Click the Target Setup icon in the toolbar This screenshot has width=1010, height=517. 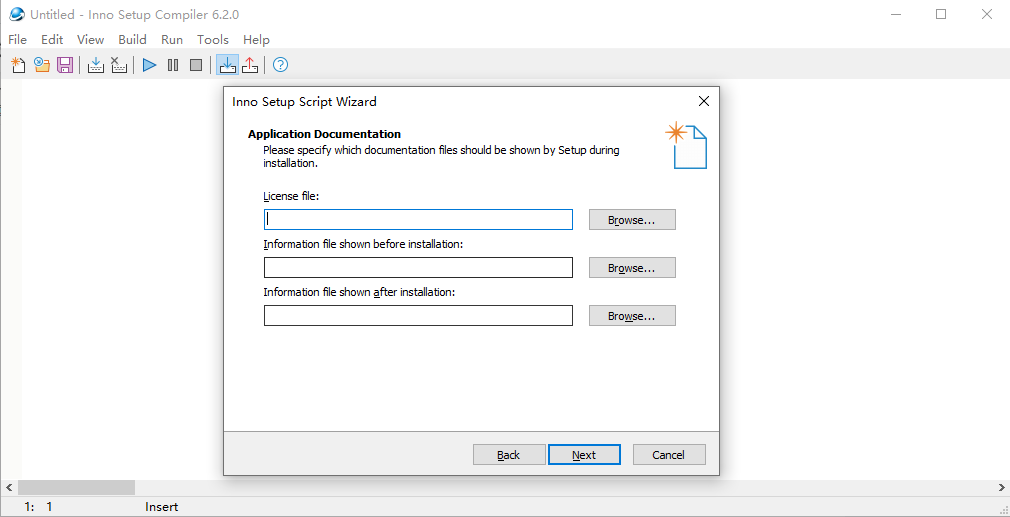point(227,65)
